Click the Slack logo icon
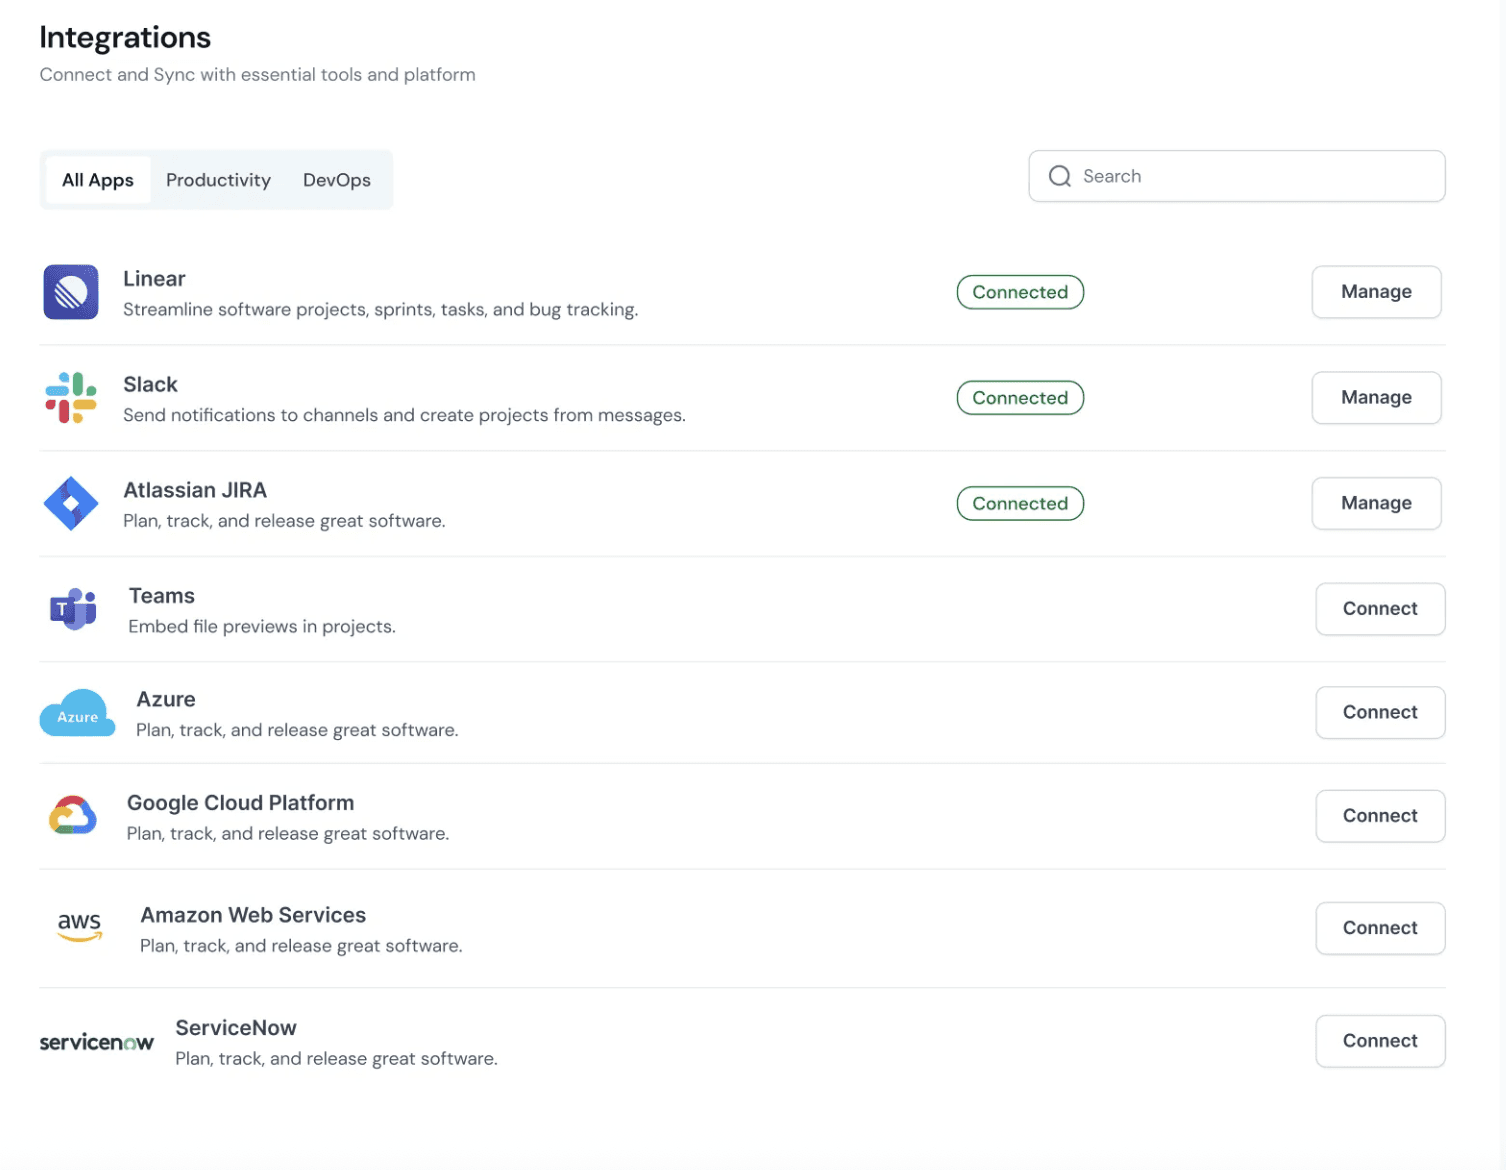Screen dimensions: 1506x1170 [71, 398]
